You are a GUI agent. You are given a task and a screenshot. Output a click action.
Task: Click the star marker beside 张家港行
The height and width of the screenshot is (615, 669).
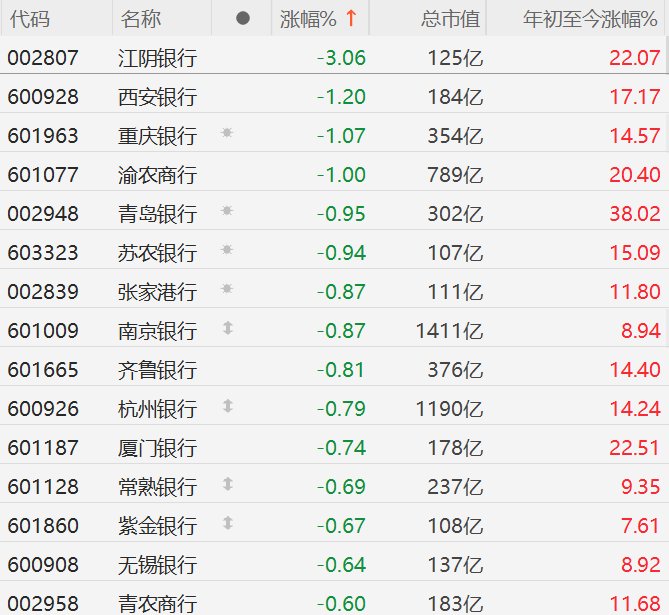click(x=227, y=289)
